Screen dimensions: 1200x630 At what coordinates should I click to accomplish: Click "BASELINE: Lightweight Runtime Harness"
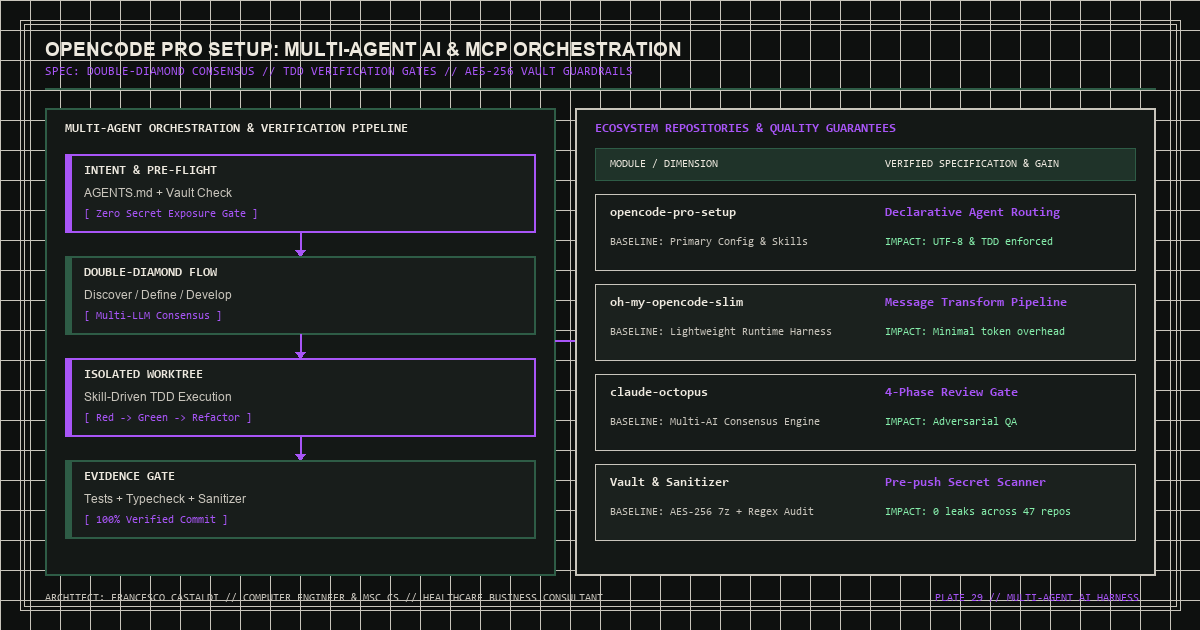tap(721, 332)
